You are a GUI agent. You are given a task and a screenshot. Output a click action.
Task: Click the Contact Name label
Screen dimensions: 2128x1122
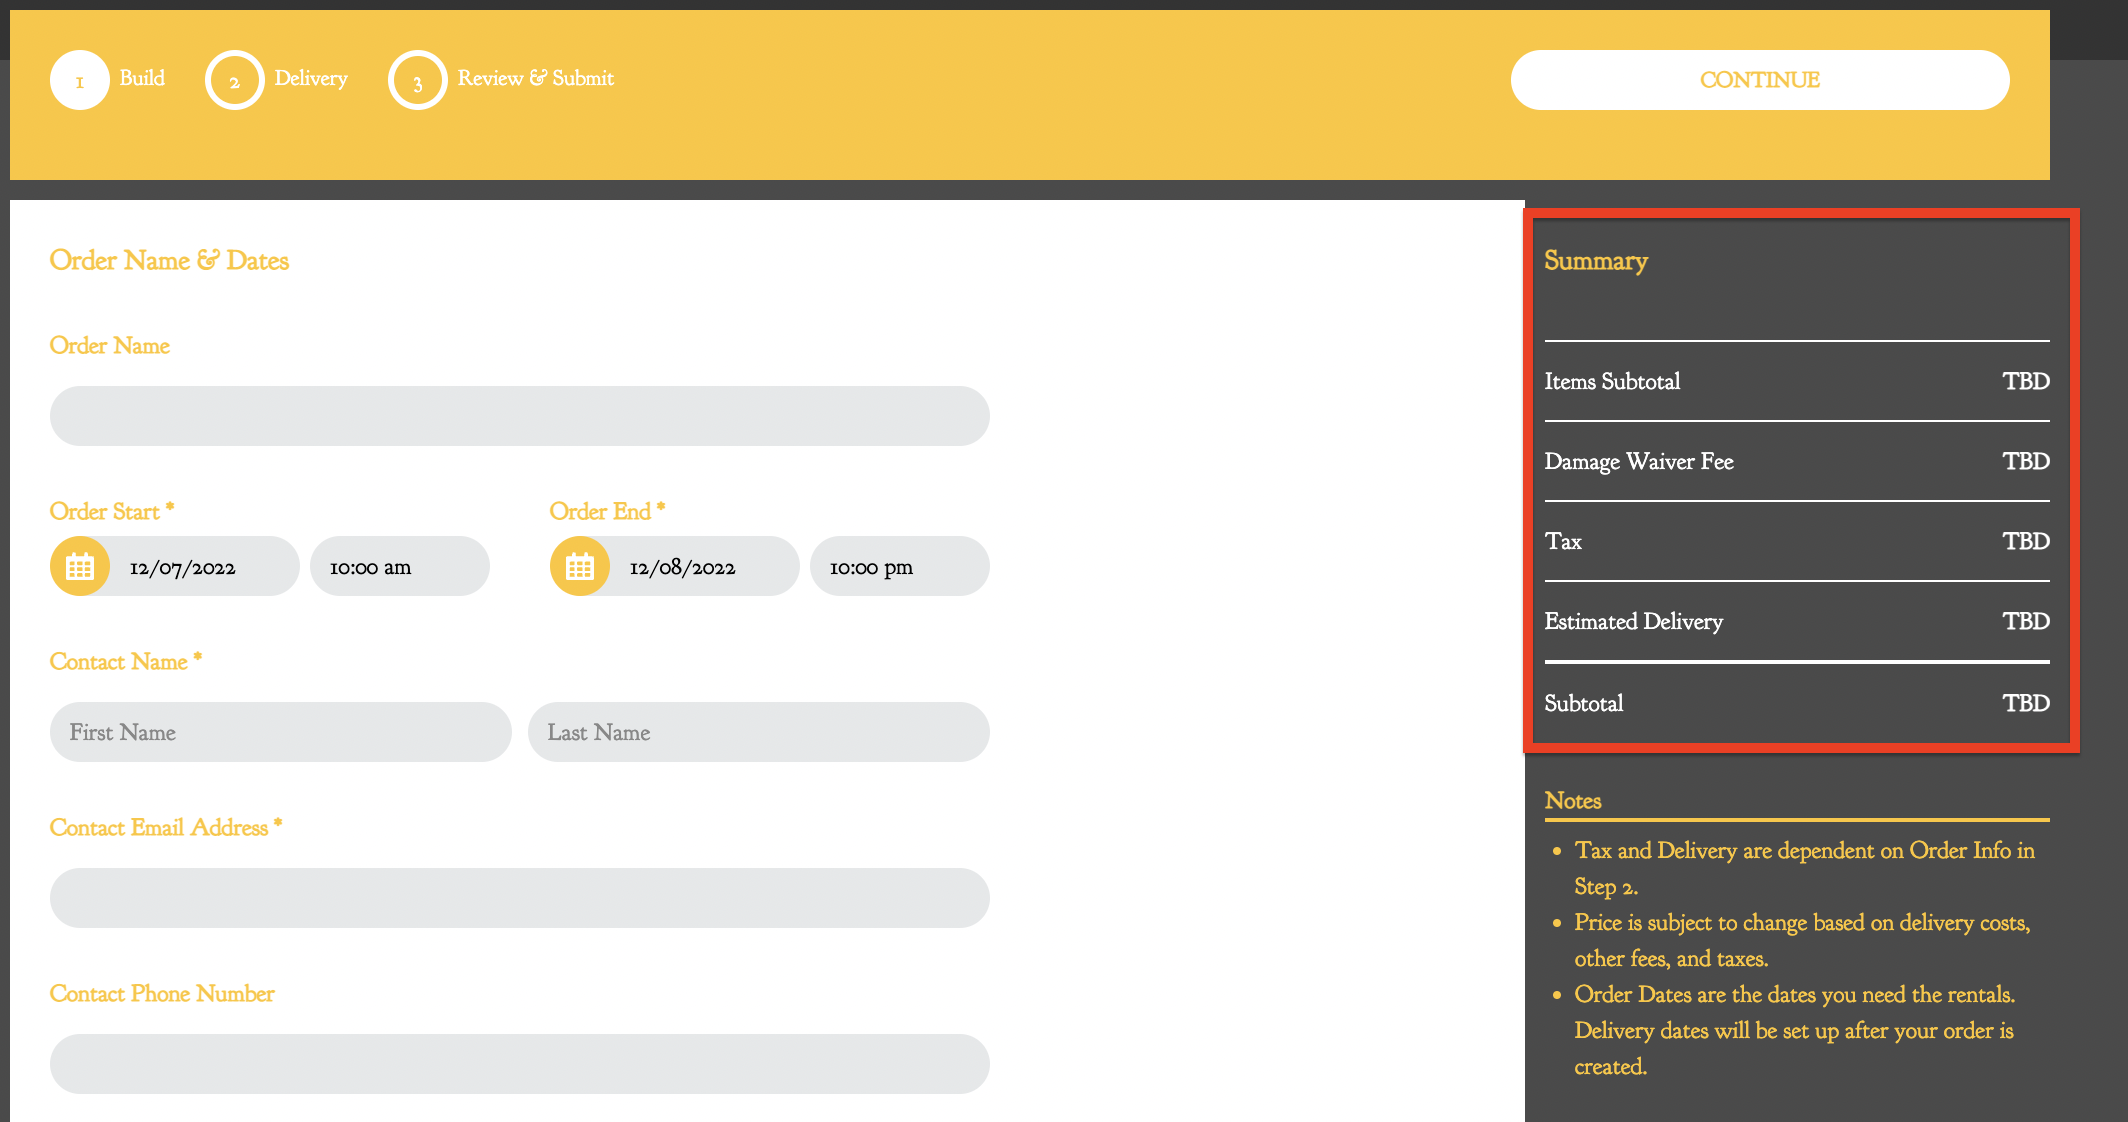126,661
